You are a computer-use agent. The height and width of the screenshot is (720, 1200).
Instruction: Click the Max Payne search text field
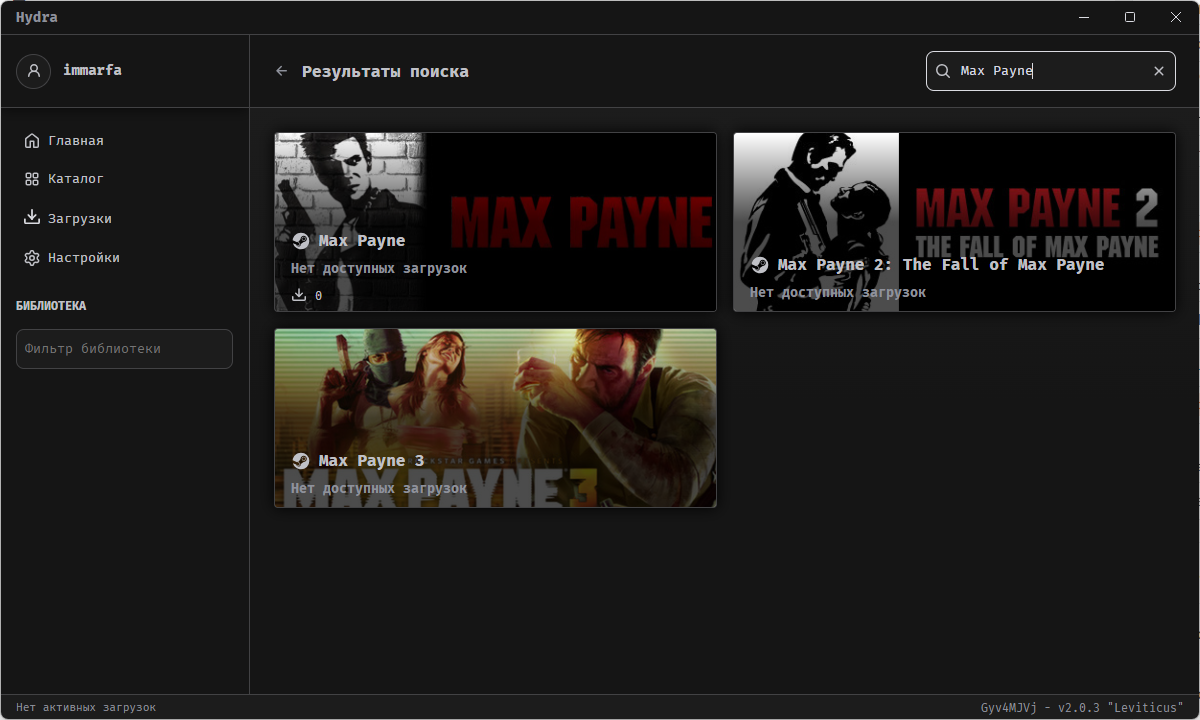click(x=1050, y=71)
